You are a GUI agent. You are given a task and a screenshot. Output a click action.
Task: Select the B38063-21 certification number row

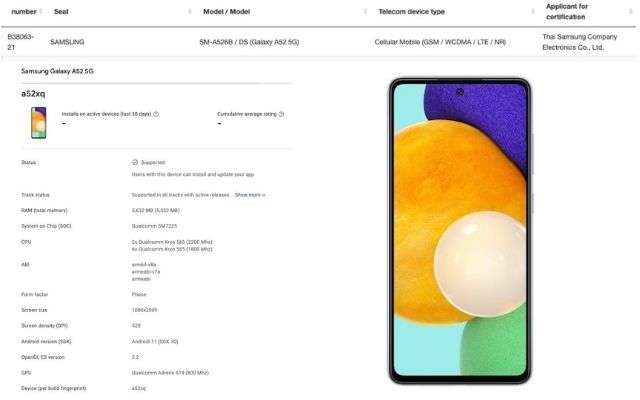pos(20,42)
